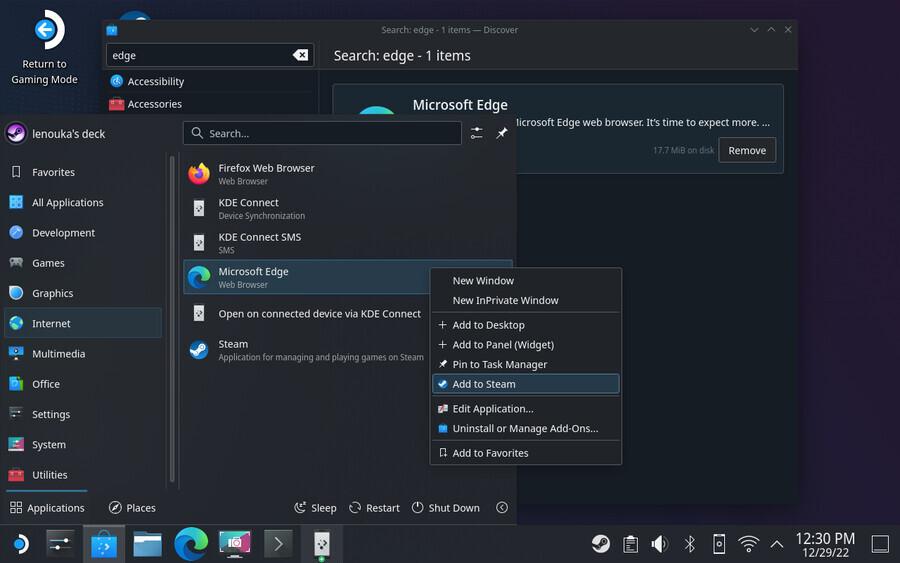Open the Wi-Fi network tray icon

(748, 543)
